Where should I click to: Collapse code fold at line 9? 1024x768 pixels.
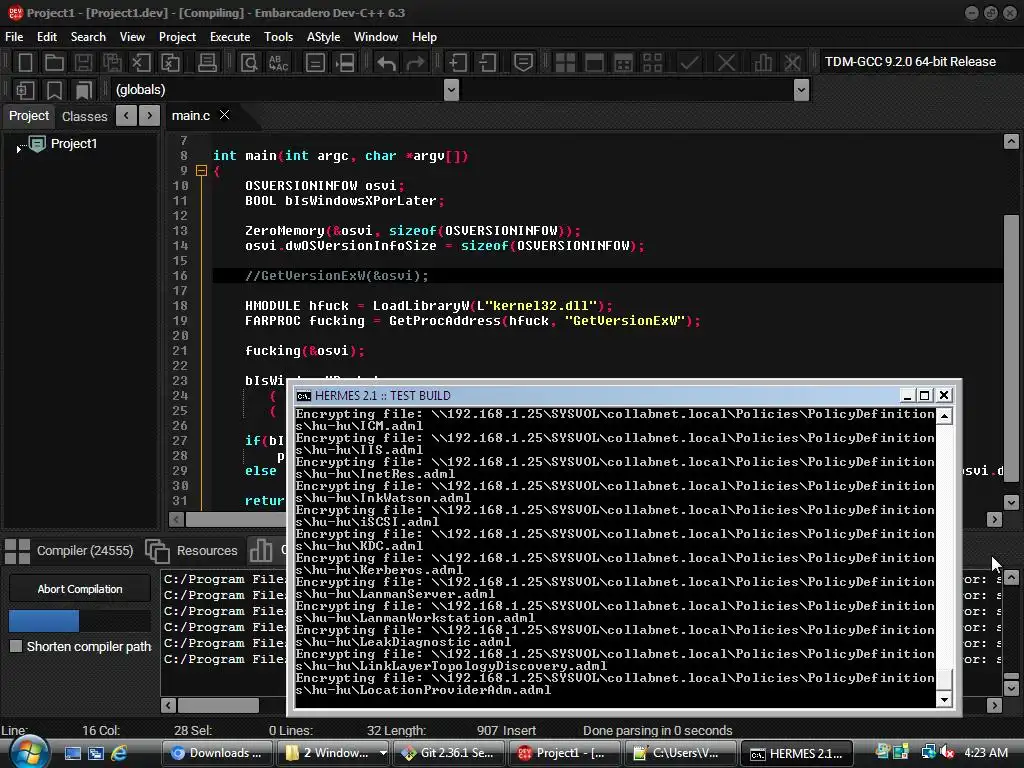[202, 170]
